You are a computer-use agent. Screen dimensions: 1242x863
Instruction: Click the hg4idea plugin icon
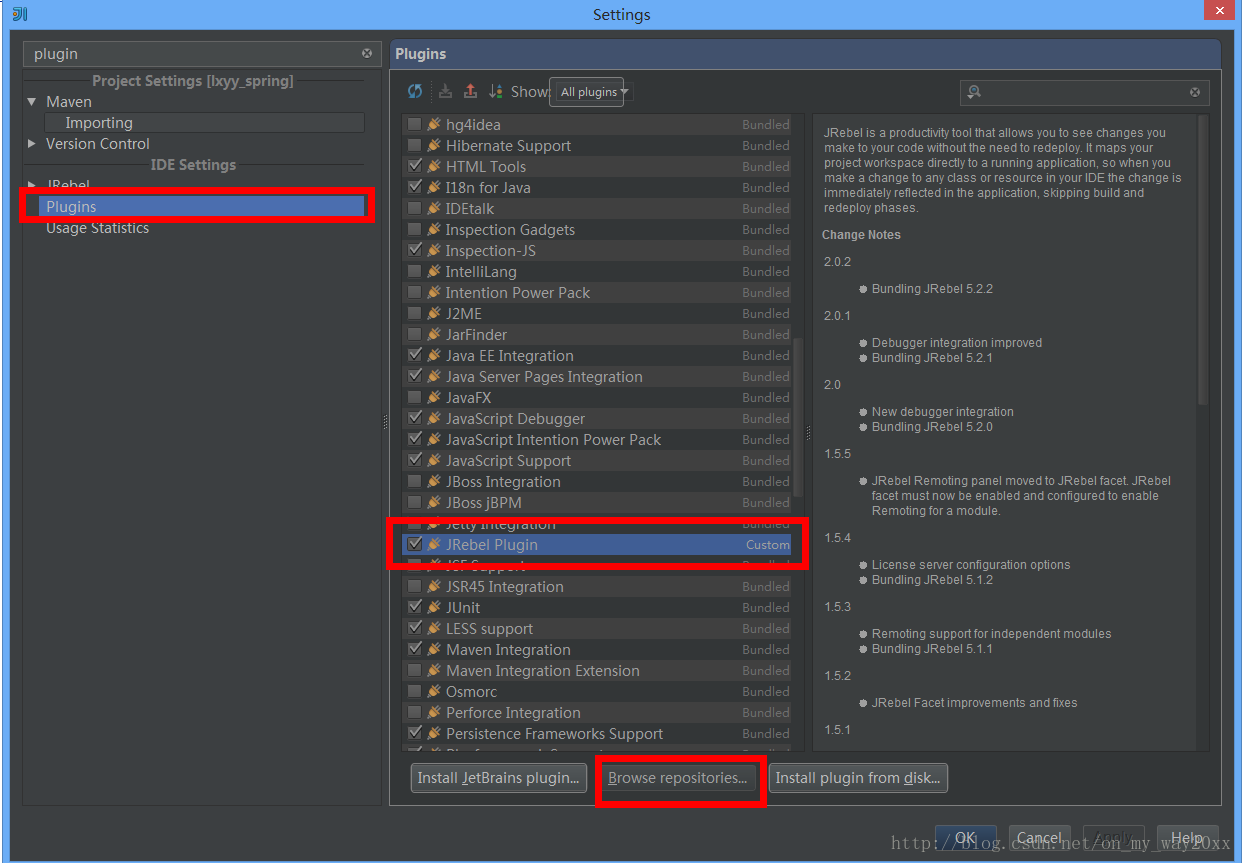click(x=434, y=125)
